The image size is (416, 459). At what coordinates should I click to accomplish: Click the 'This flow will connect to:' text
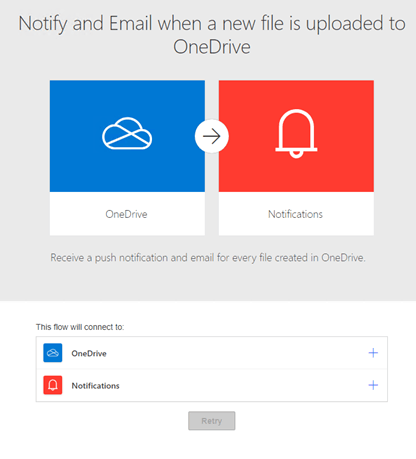[80, 327]
